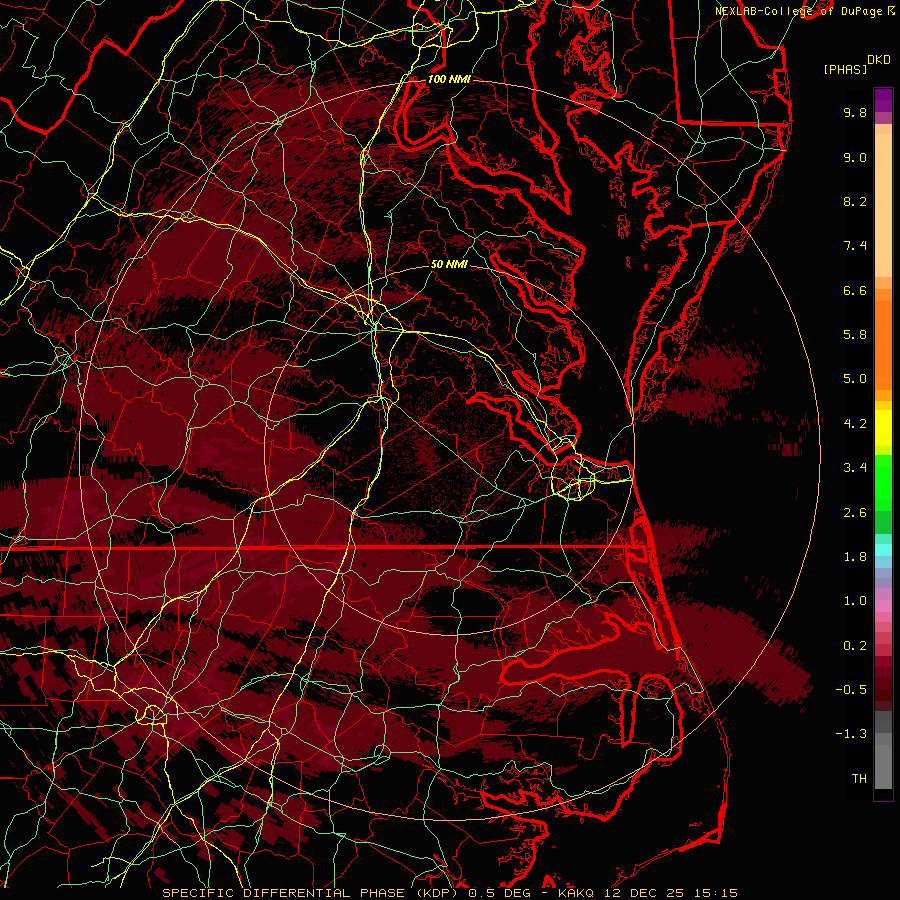
Task: Click the 4.2 scale value
Action: [x=855, y=424]
